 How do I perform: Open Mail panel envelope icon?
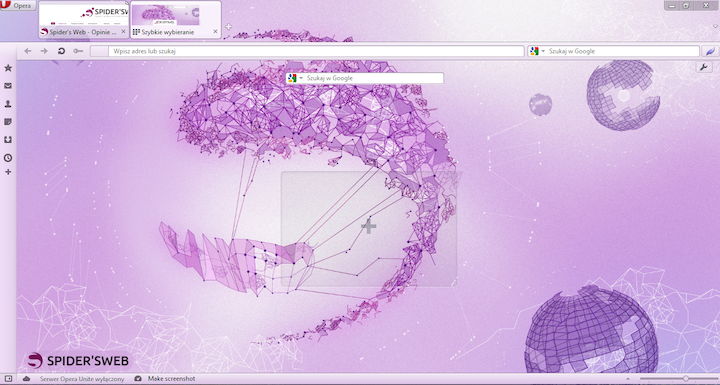point(8,86)
